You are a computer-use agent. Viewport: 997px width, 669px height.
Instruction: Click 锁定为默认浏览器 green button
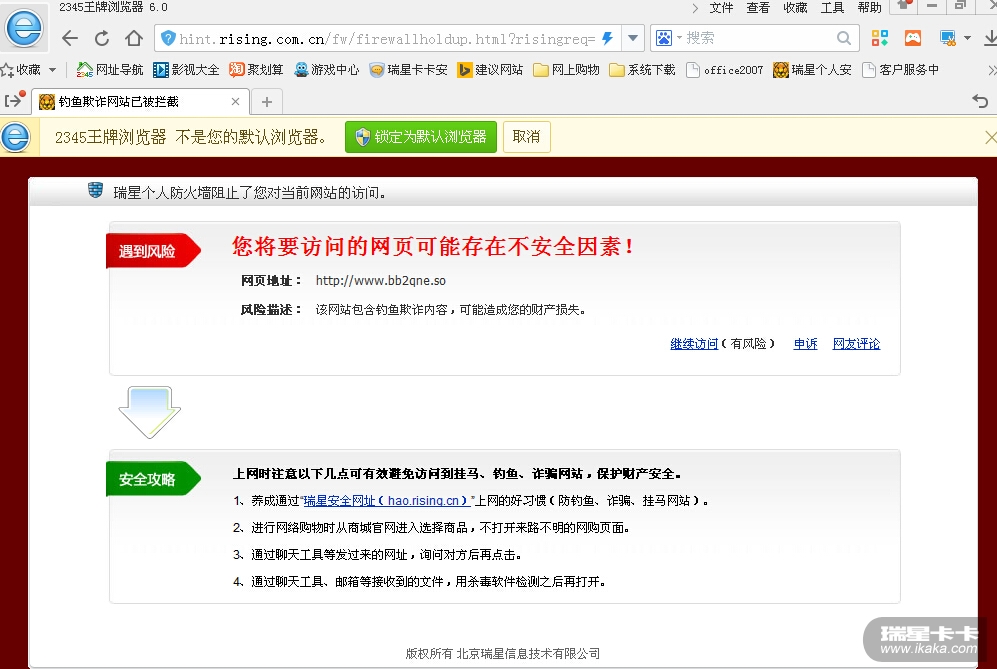coord(420,137)
